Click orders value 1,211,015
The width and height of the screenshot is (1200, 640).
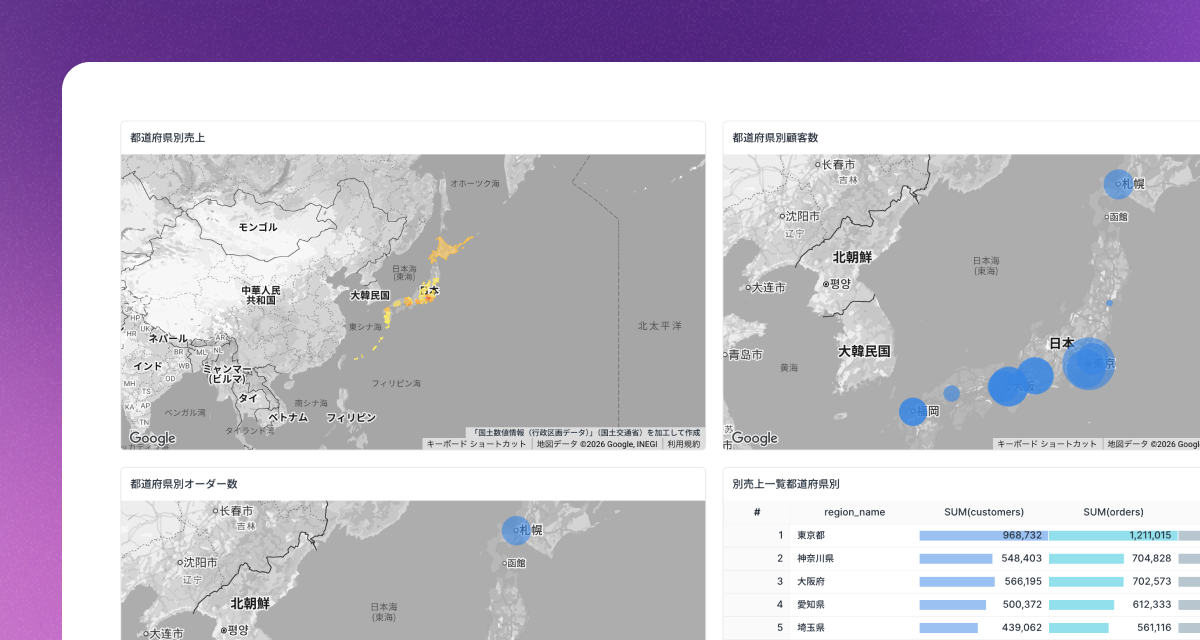[1150, 535]
